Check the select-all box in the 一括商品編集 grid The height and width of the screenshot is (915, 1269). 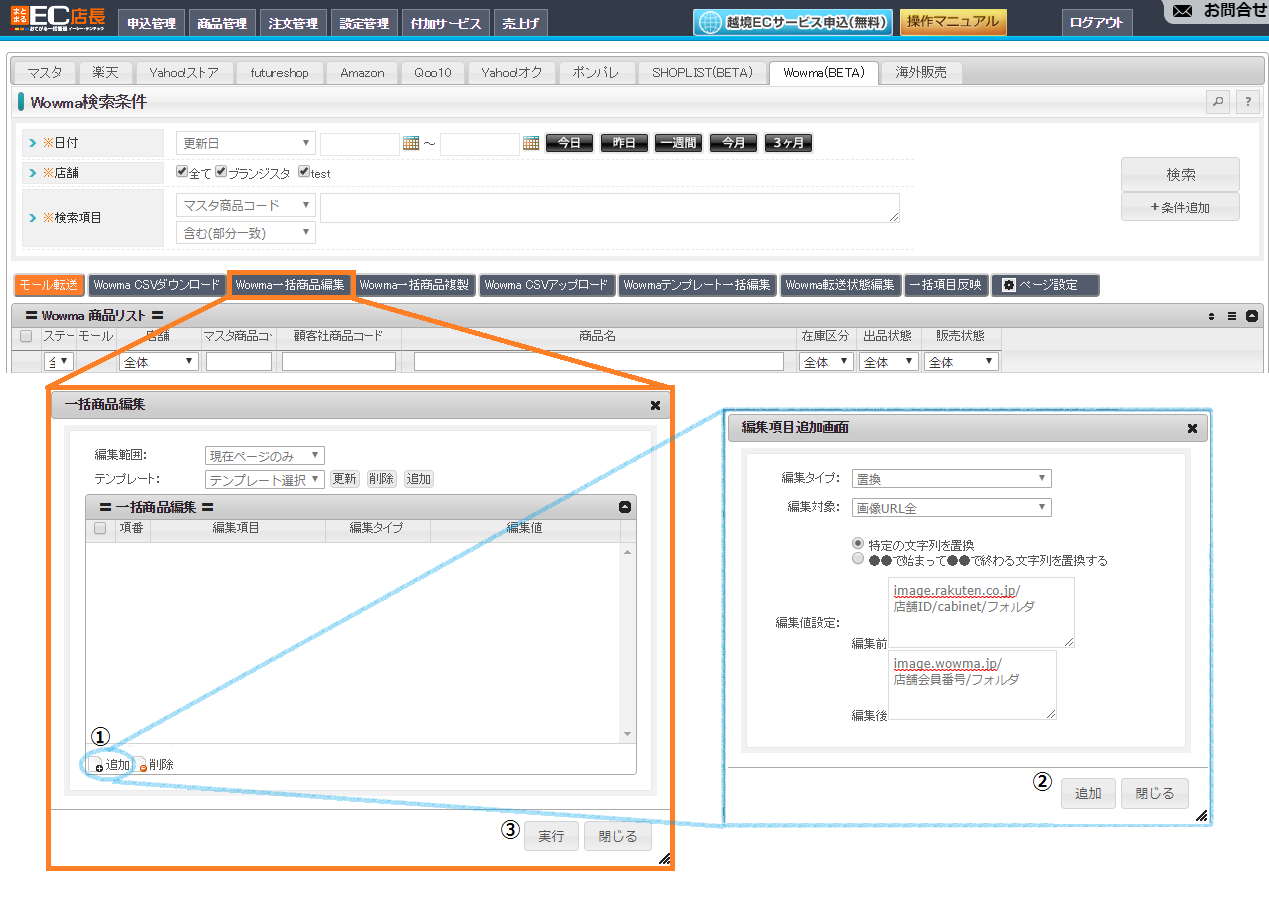tap(100, 528)
